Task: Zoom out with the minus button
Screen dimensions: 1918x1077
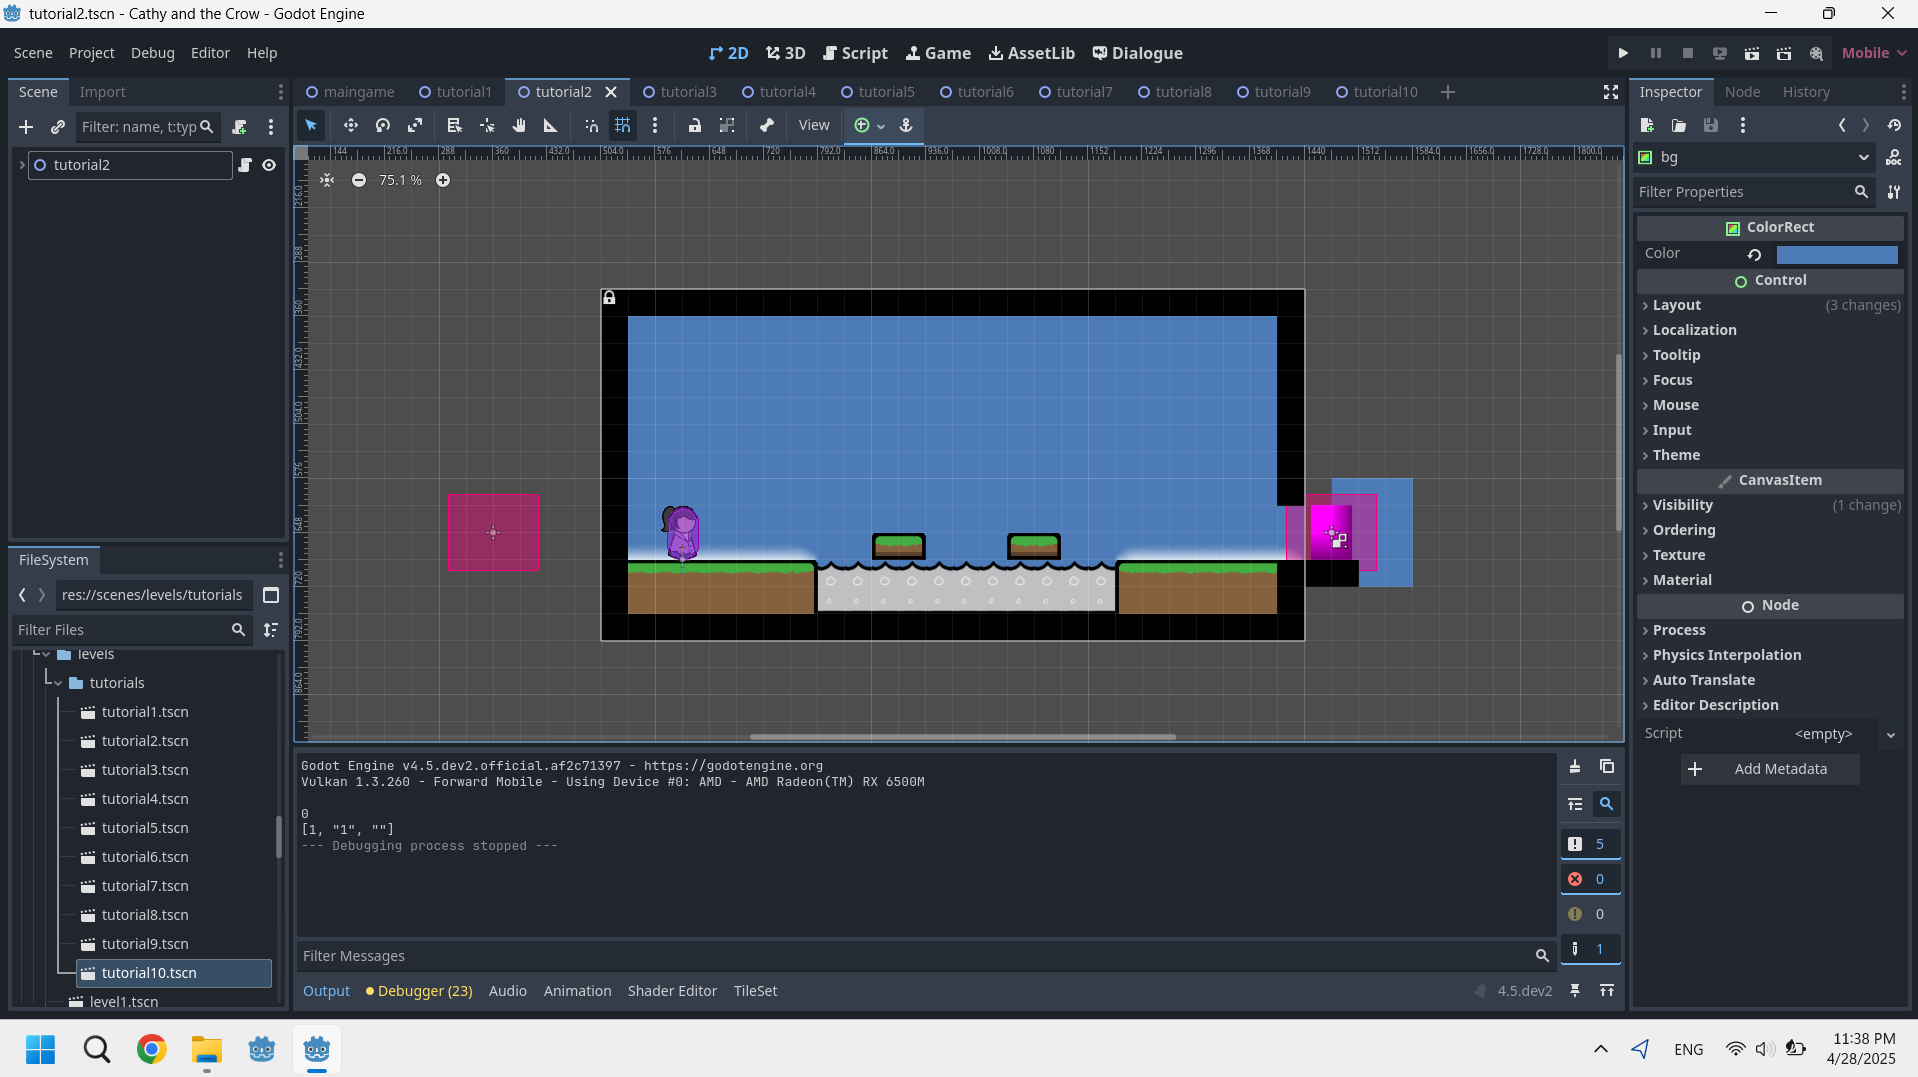Action: point(359,180)
